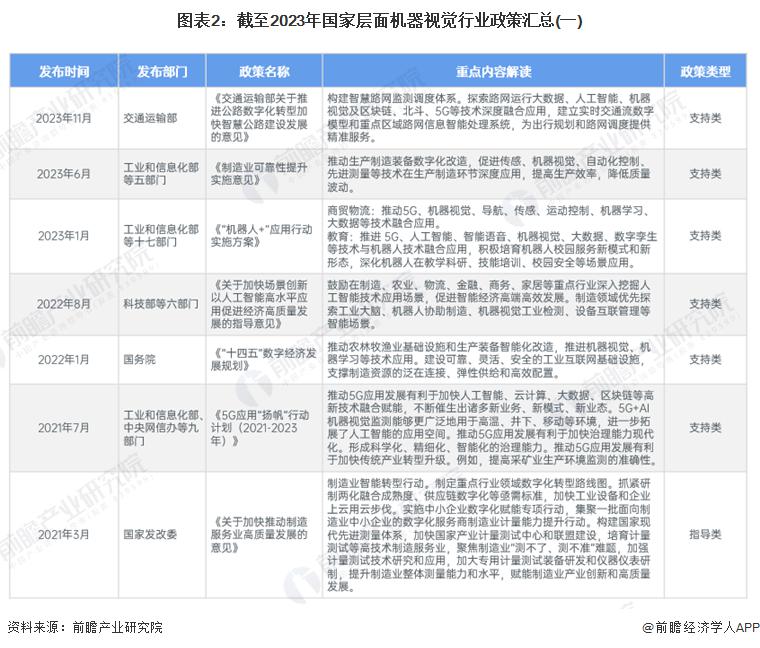Select the 2023年6月 date cell
Viewport: 760px width, 648px height.
(x=63, y=173)
